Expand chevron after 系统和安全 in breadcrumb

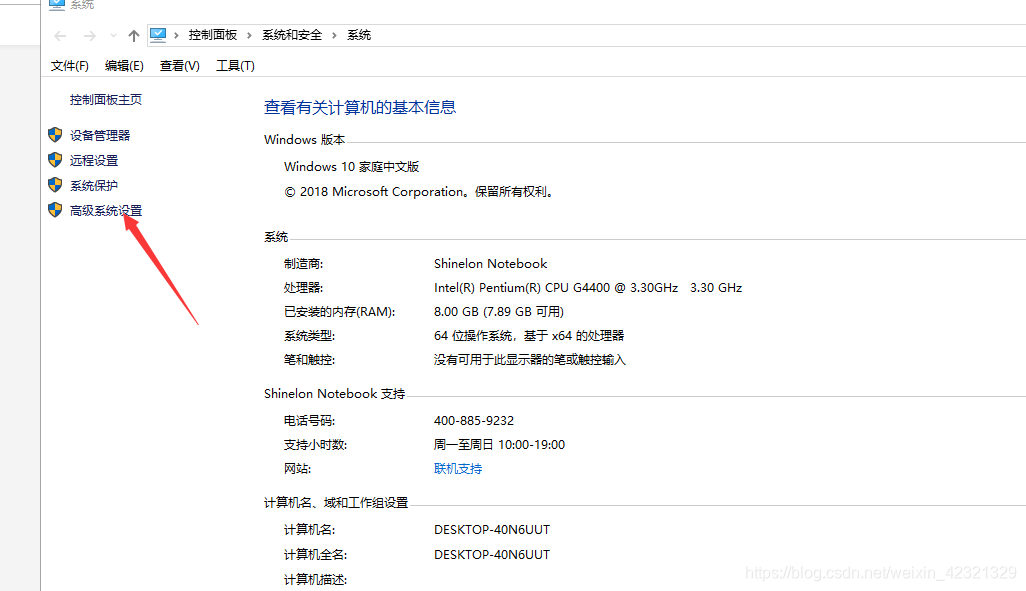pos(334,35)
